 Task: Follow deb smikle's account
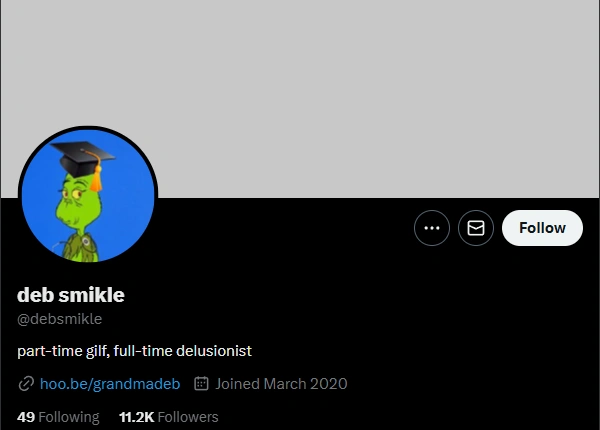[542, 228]
